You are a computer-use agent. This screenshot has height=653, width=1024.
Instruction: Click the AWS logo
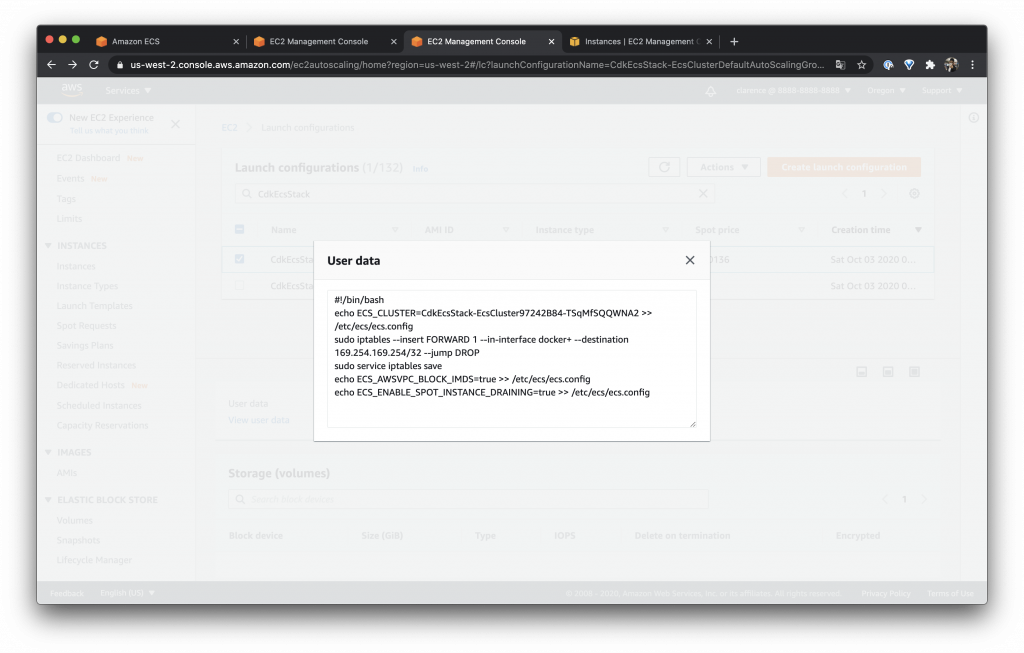tap(72, 90)
